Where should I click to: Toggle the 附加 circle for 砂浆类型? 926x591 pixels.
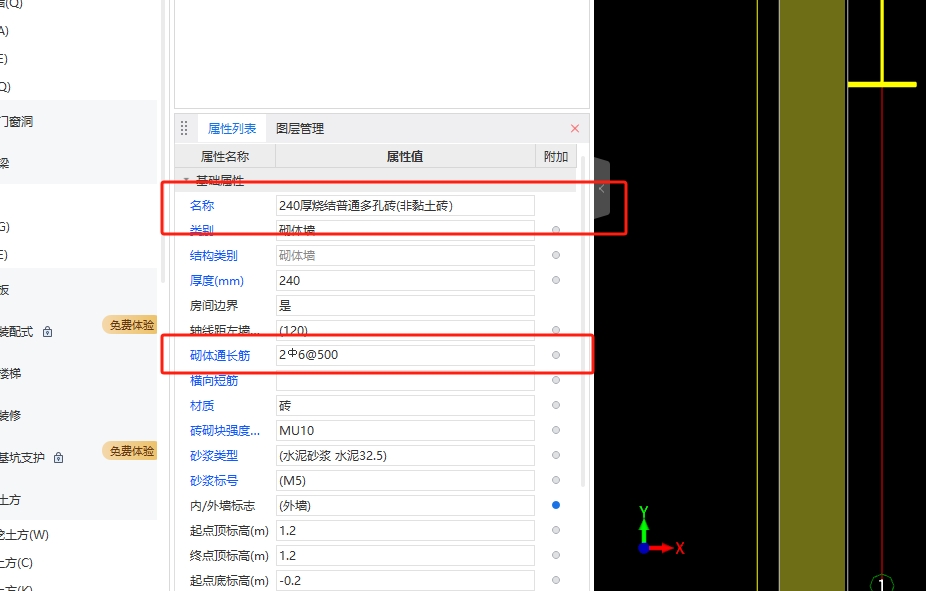pyautogui.click(x=556, y=455)
